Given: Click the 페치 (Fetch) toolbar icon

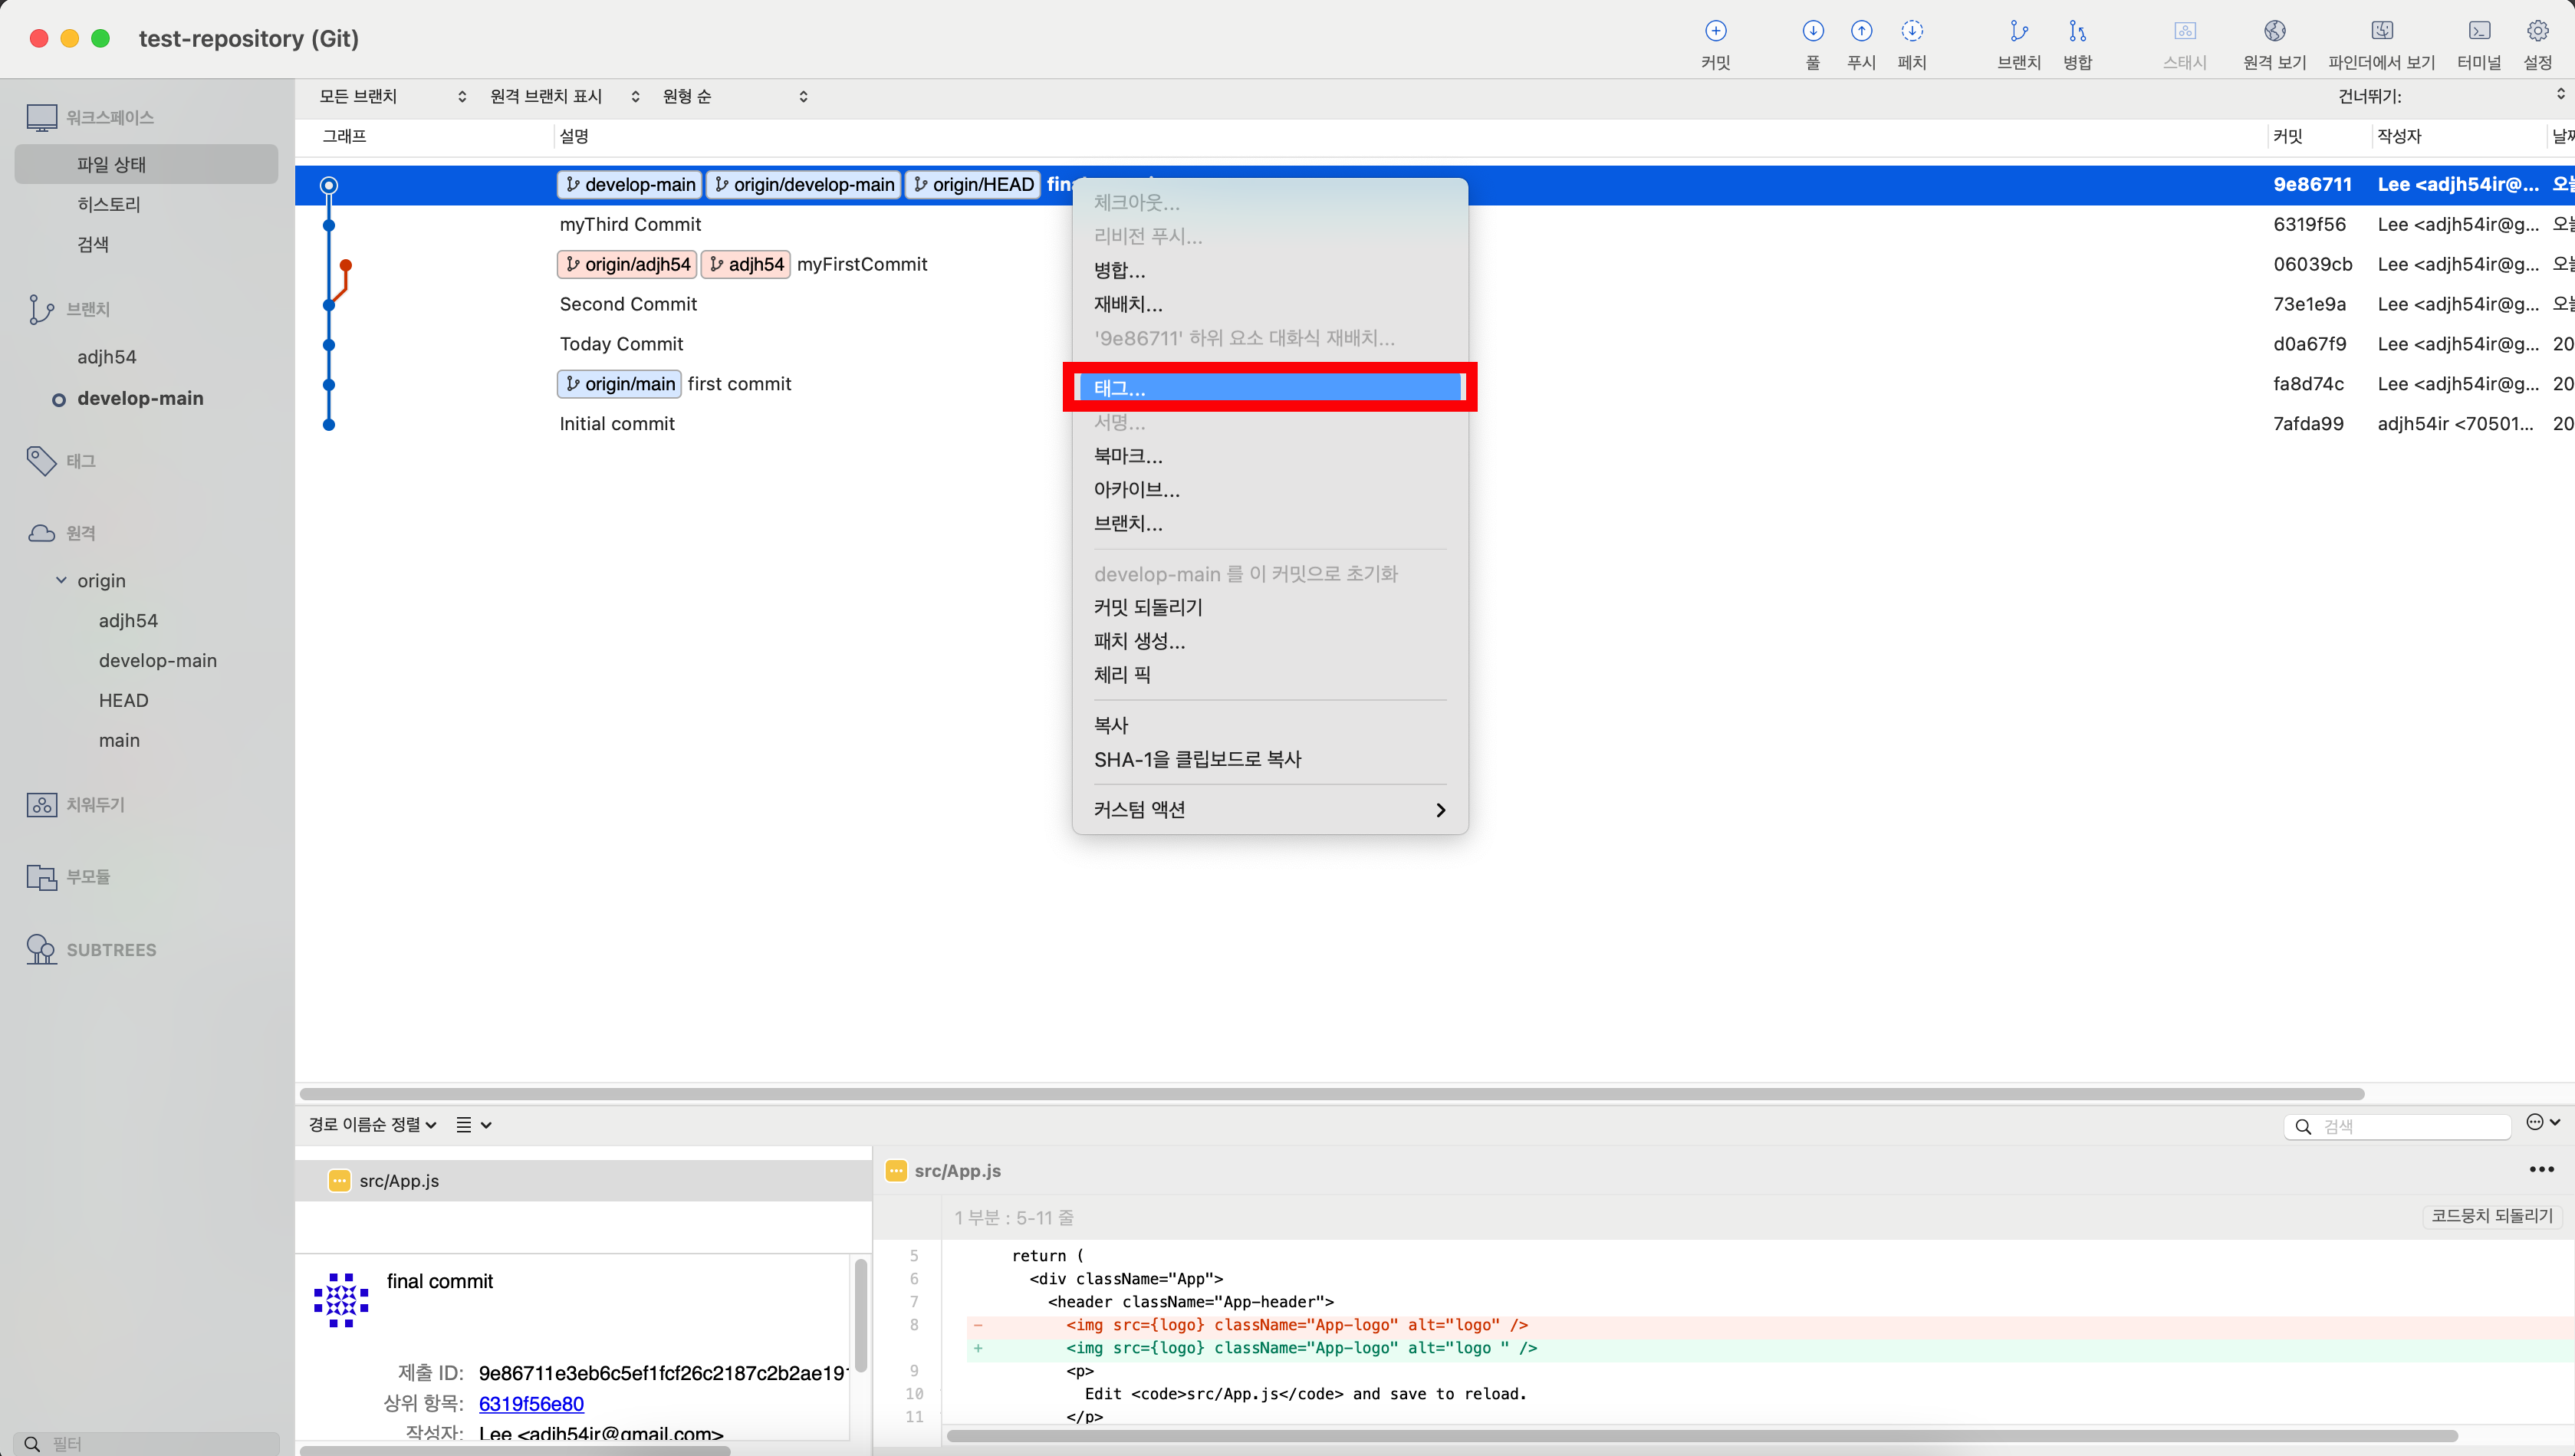Looking at the screenshot, I should coord(1911,32).
